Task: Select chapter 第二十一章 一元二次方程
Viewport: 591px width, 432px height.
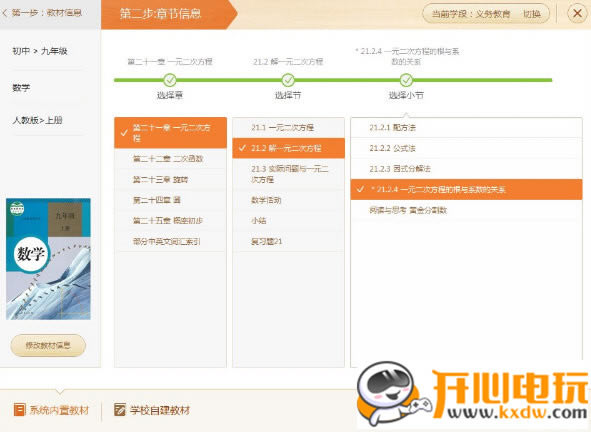Action: tap(170, 133)
